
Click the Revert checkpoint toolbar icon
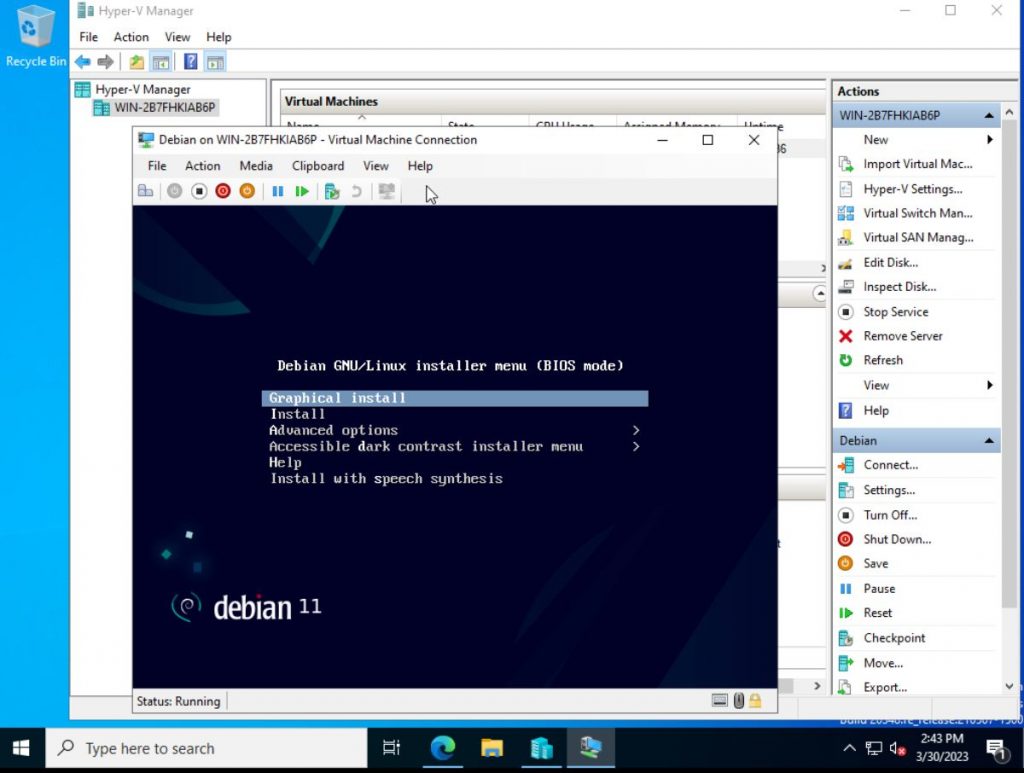(354, 191)
